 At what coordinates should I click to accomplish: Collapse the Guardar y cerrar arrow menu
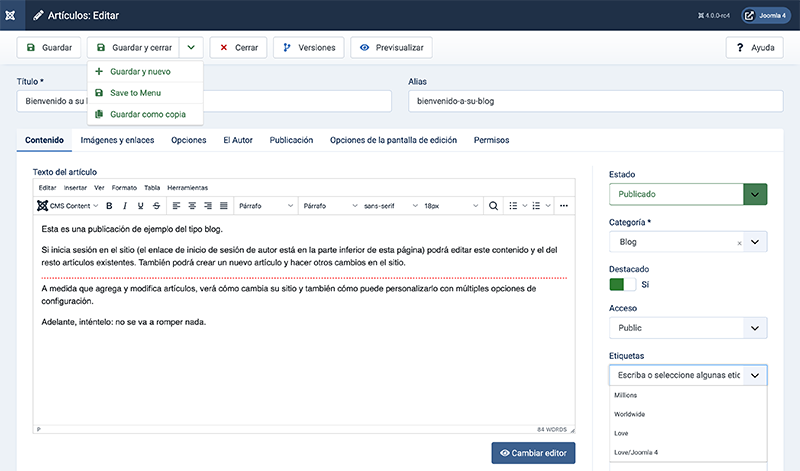192,47
